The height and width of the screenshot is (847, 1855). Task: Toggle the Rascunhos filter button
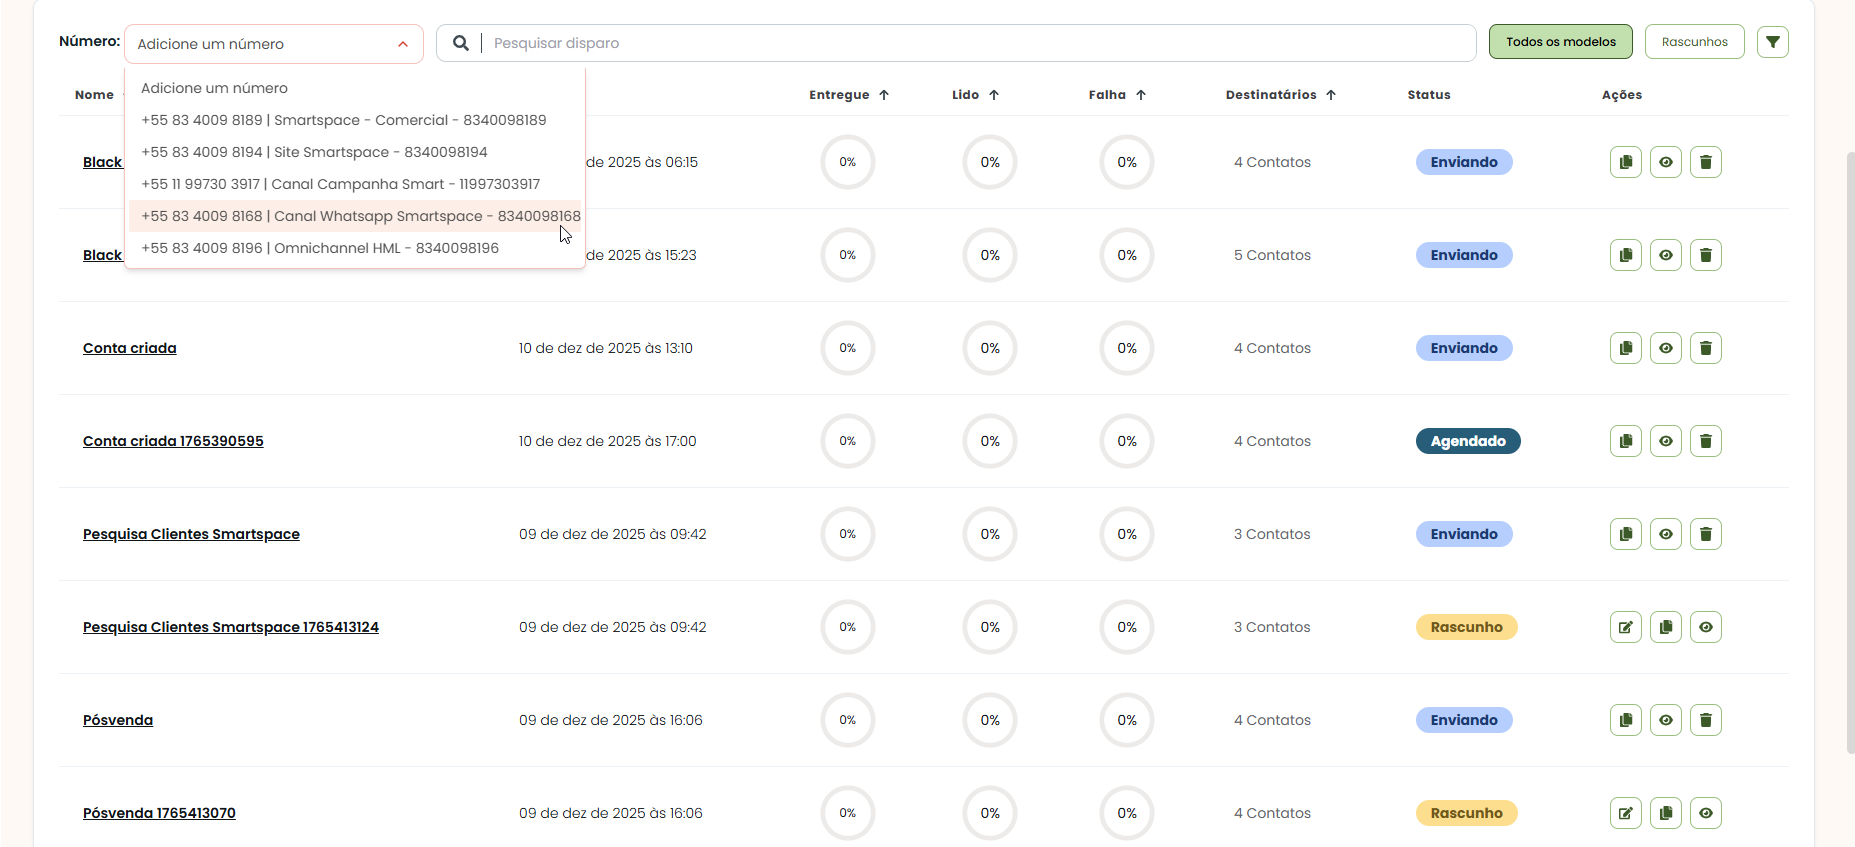point(1694,42)
